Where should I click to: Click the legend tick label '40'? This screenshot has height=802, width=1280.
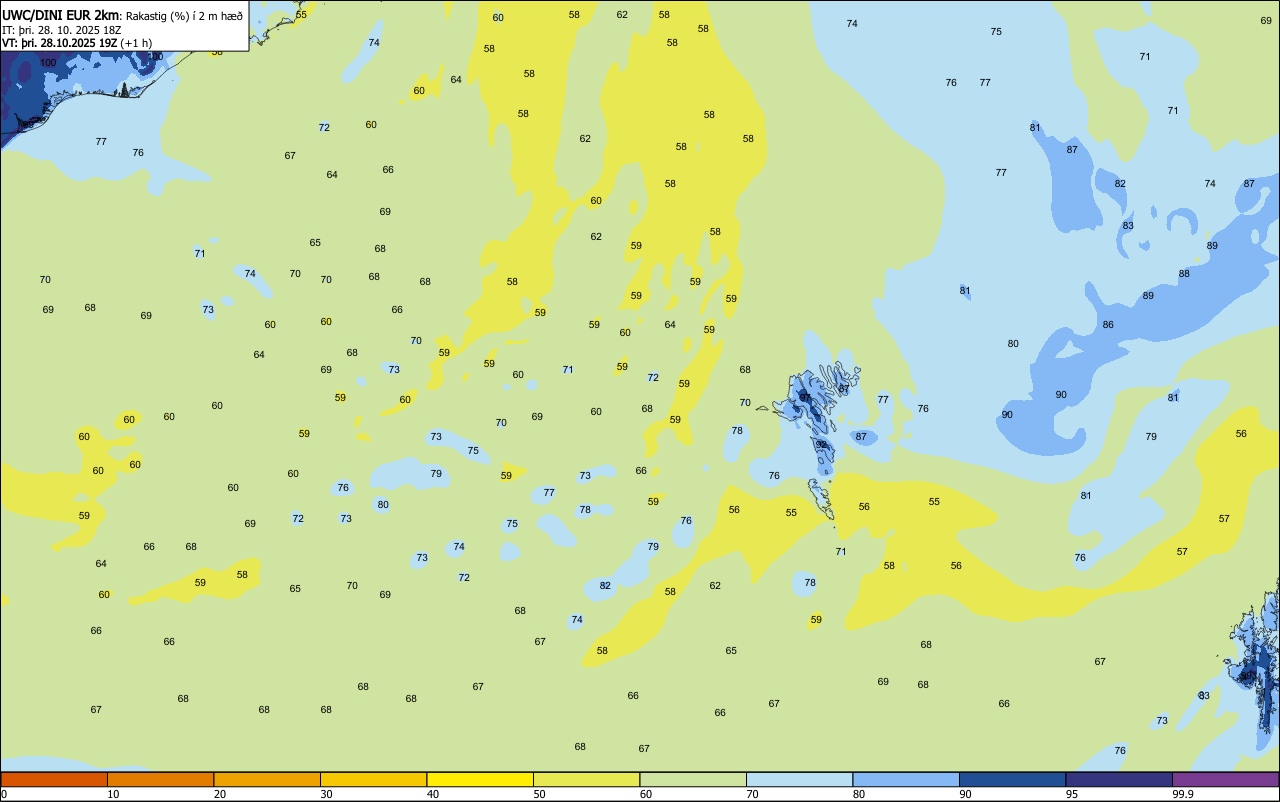[433, 794]
